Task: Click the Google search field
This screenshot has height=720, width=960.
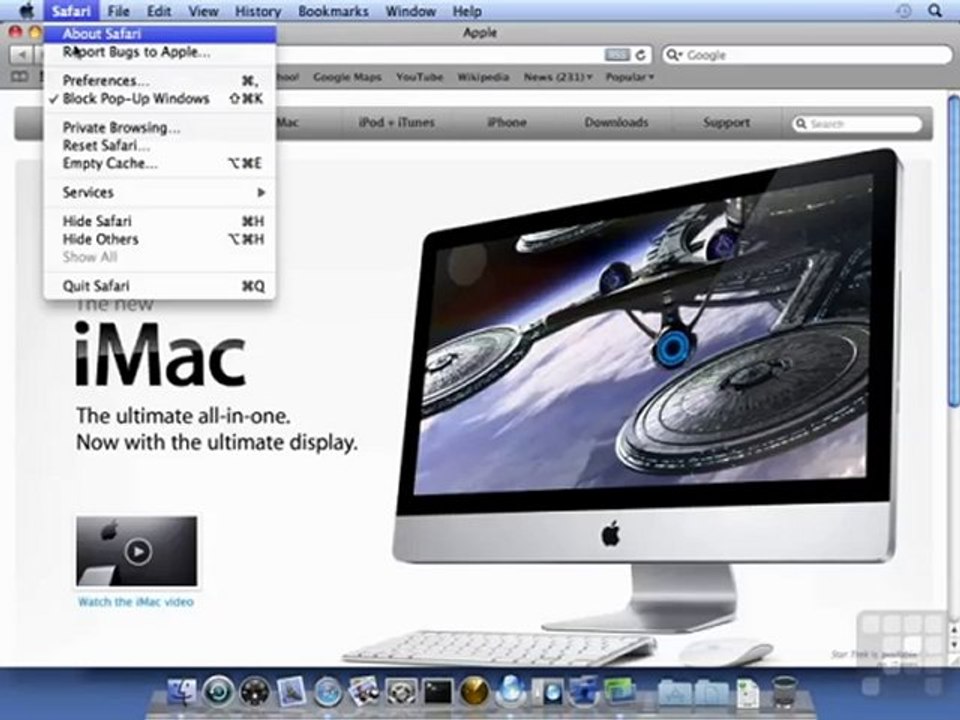Action: click(807, 55)
